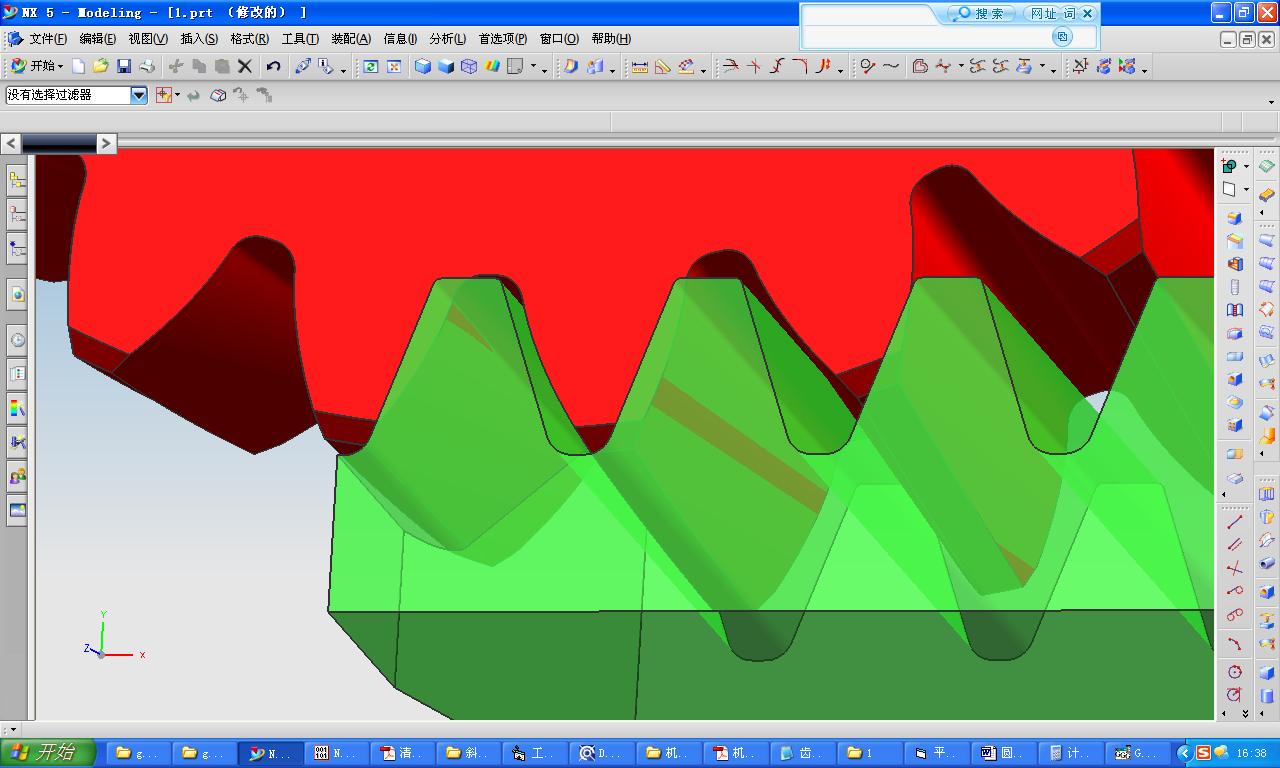The height and width of the screenshot is (768, 1280).
Task: Click the search (搜索) button
Action: pos(981,13)
